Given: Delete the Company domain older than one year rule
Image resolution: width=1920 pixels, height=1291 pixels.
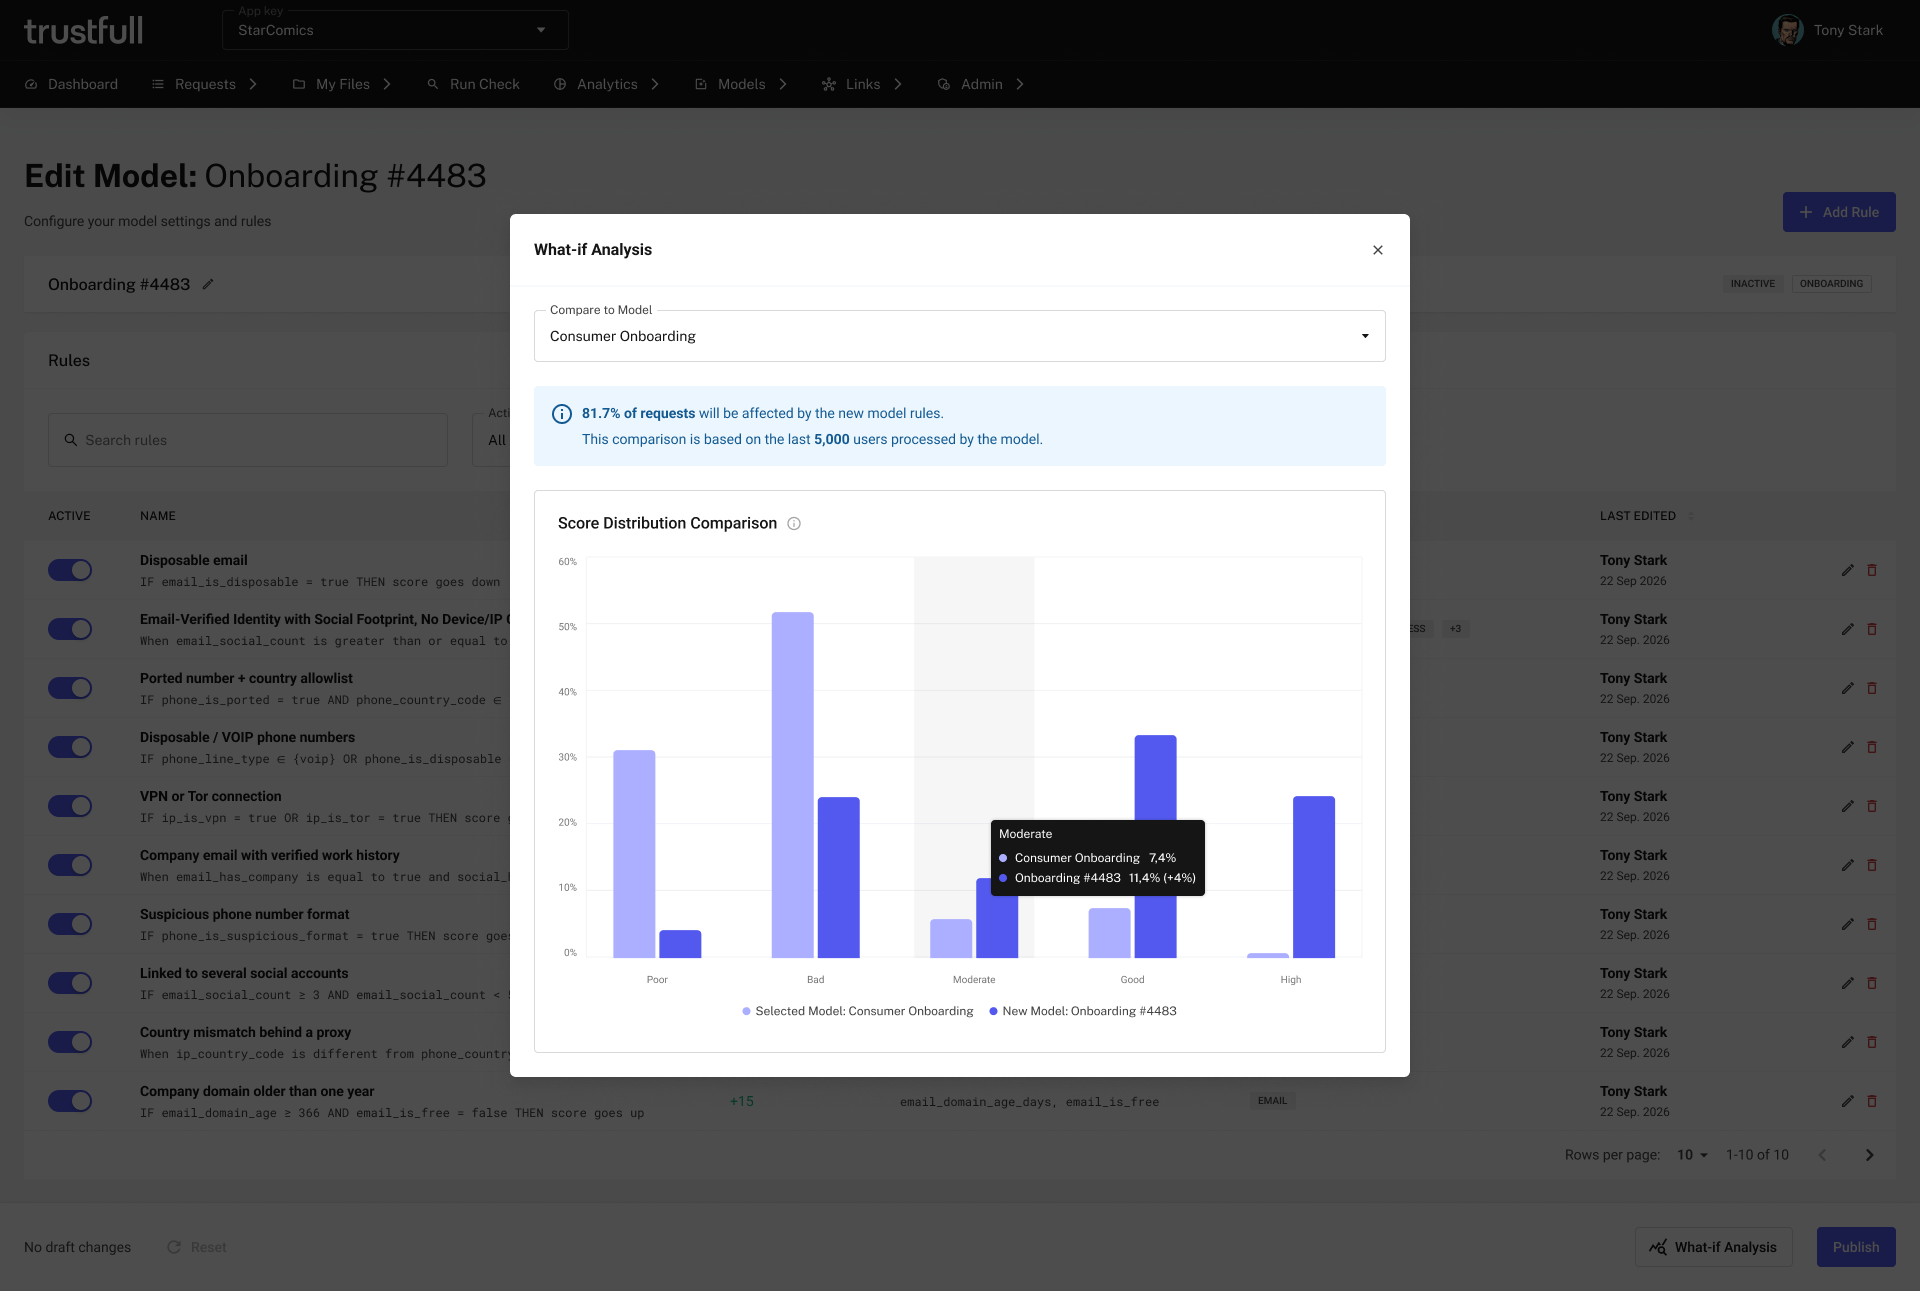Looking at the screenshot, I should 1872,1101.
